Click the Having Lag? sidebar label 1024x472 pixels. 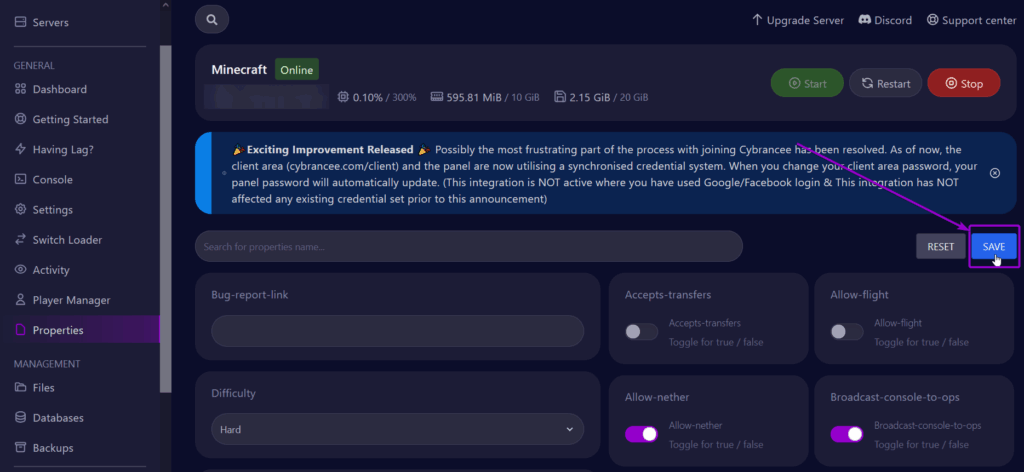click(63, 149)
